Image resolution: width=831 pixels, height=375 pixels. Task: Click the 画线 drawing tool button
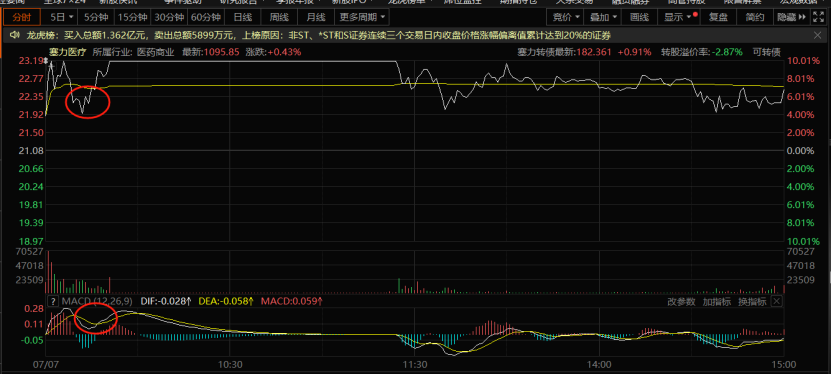(x=640, y=17)
